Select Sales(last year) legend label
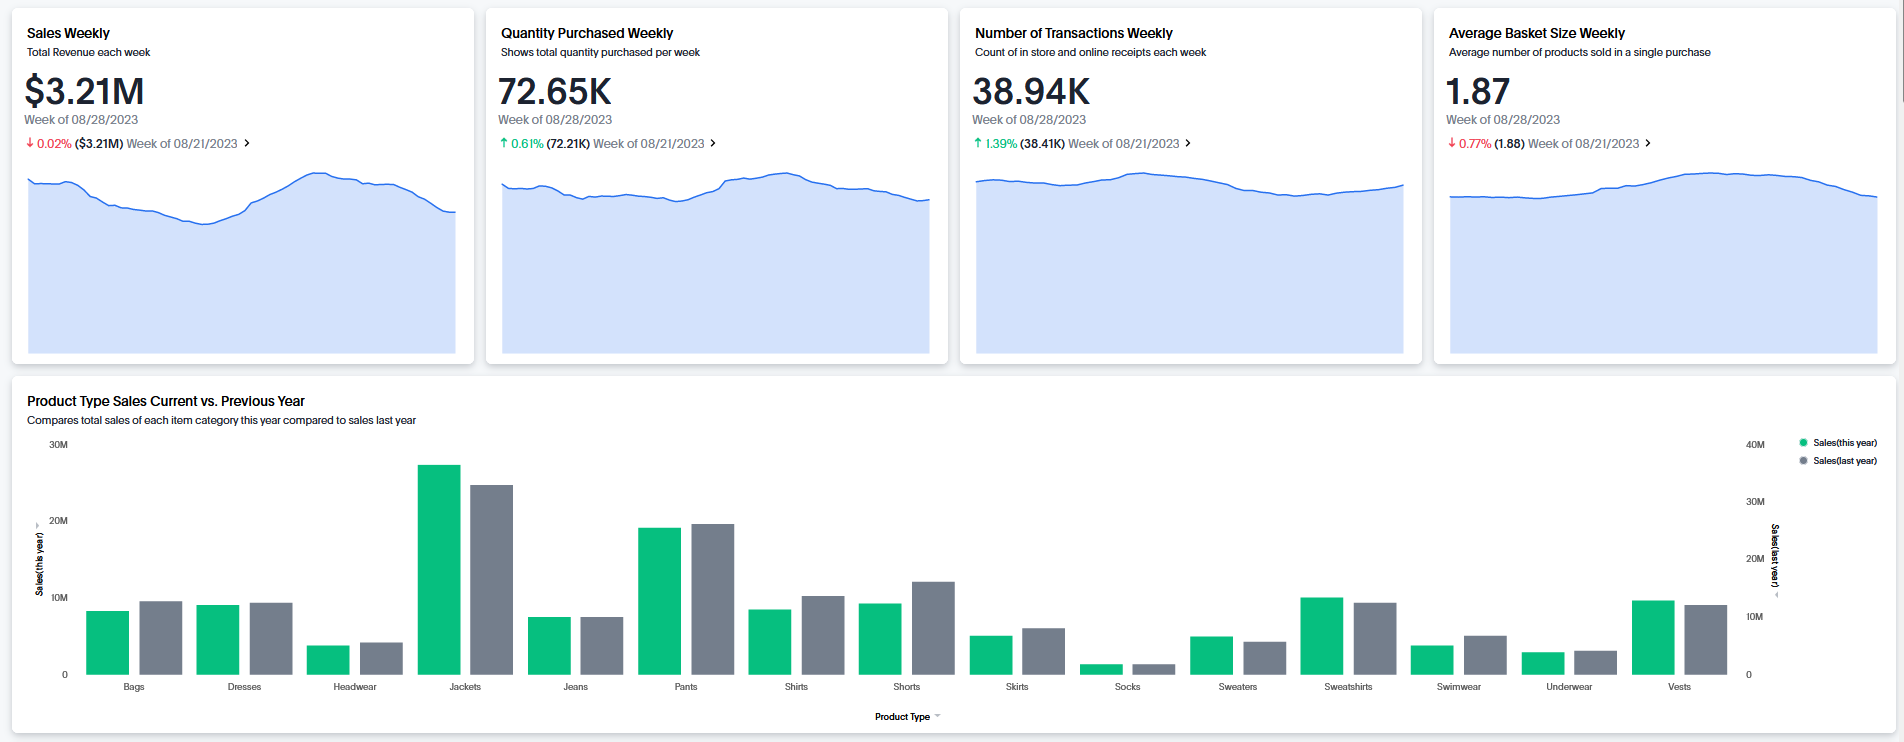Viewport: 1904px width, 742px height. tap(1845, 461)
